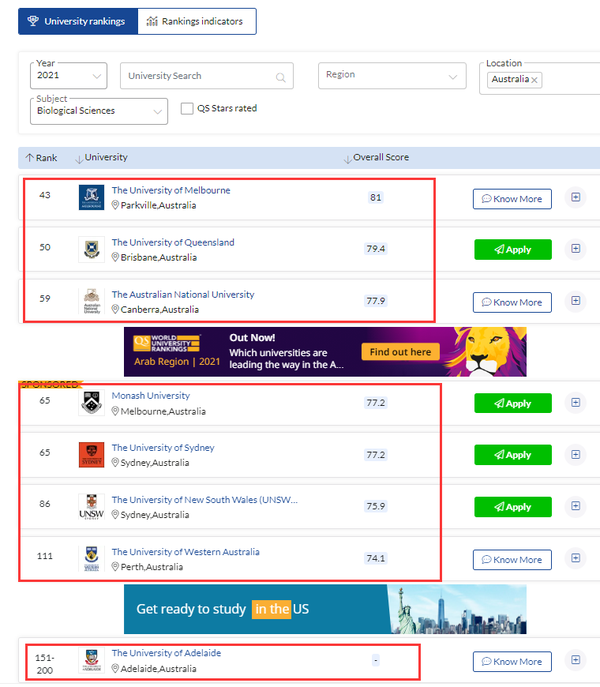Click location pin next to Parkville, Australia
The height and width of the screenshot is (687, 600).
(115, 205)
